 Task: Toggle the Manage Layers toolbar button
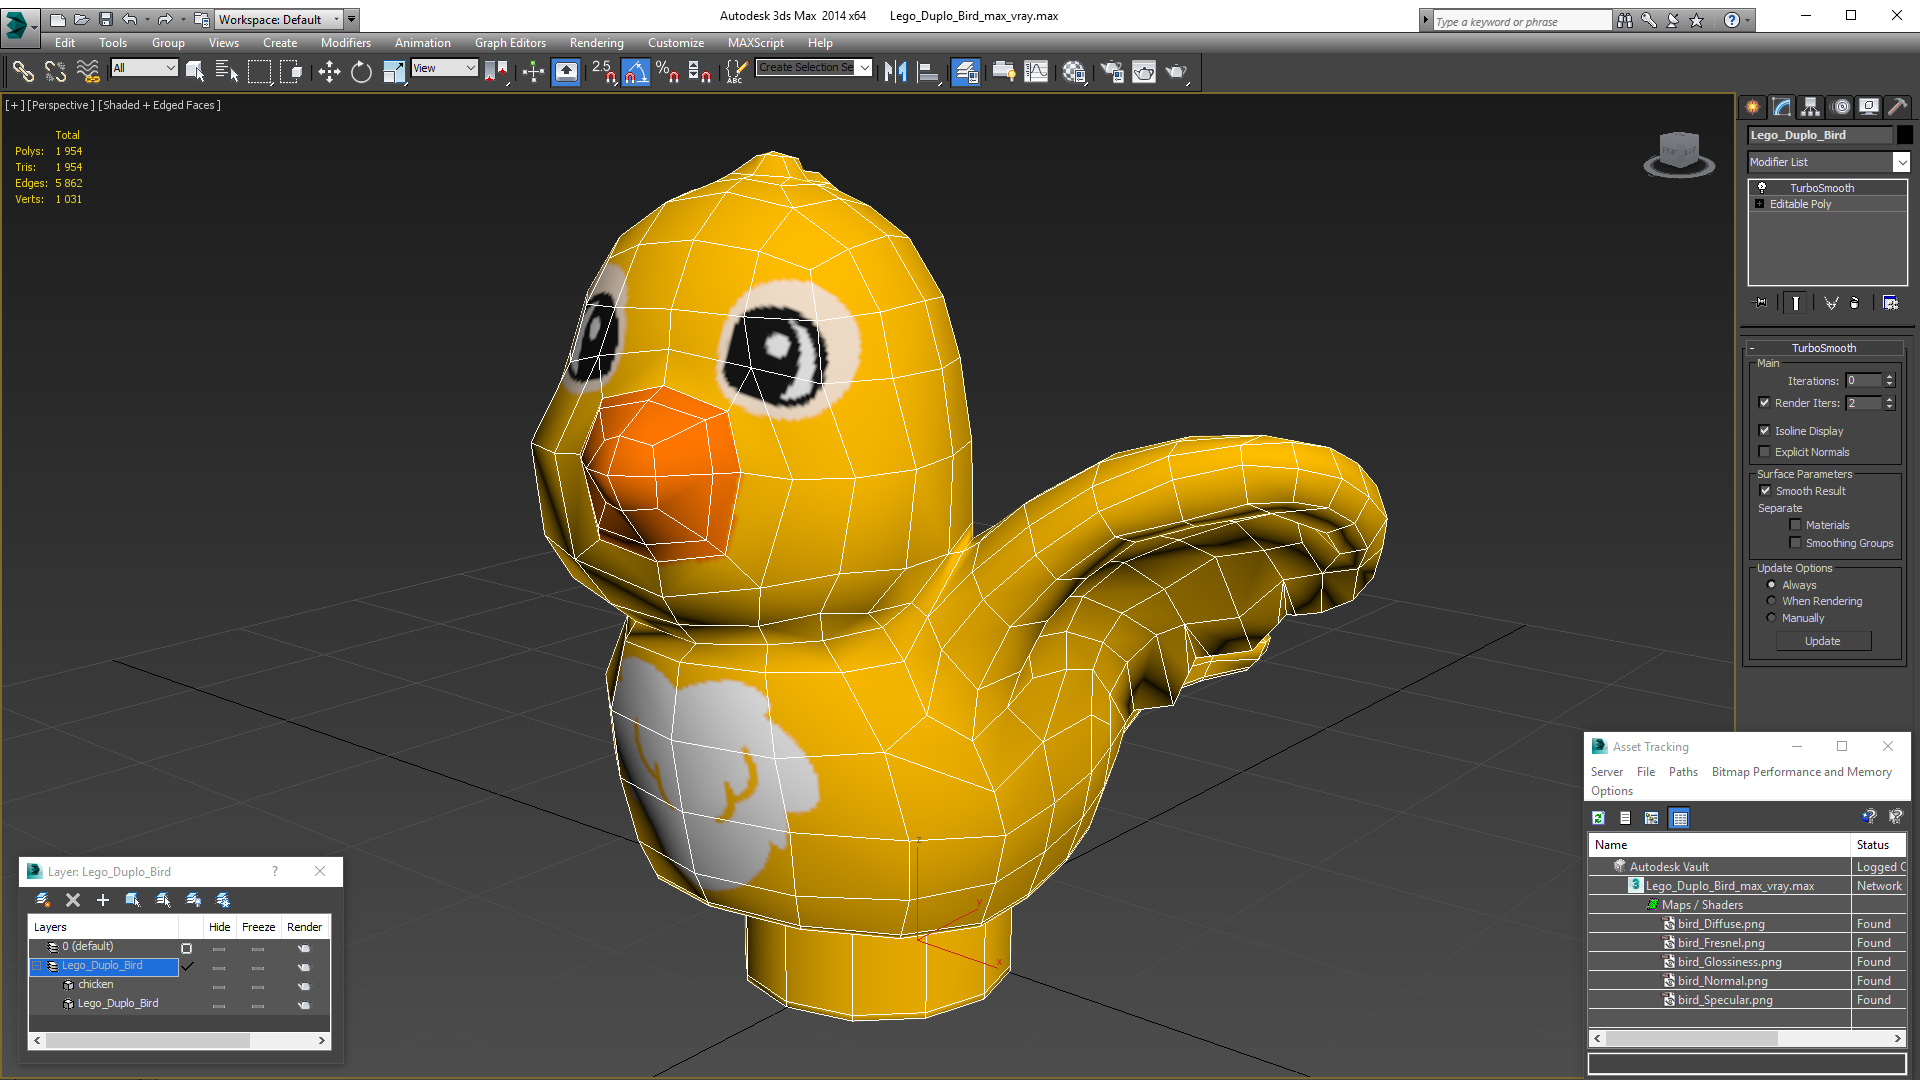(966, 71)
